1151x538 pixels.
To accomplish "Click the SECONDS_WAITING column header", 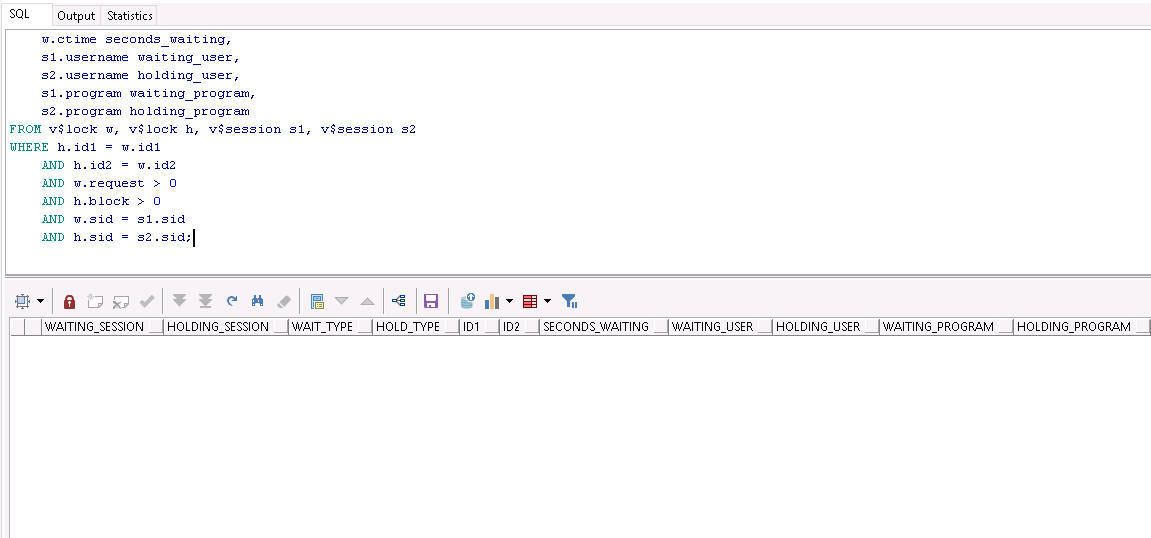I will (595, 327).
